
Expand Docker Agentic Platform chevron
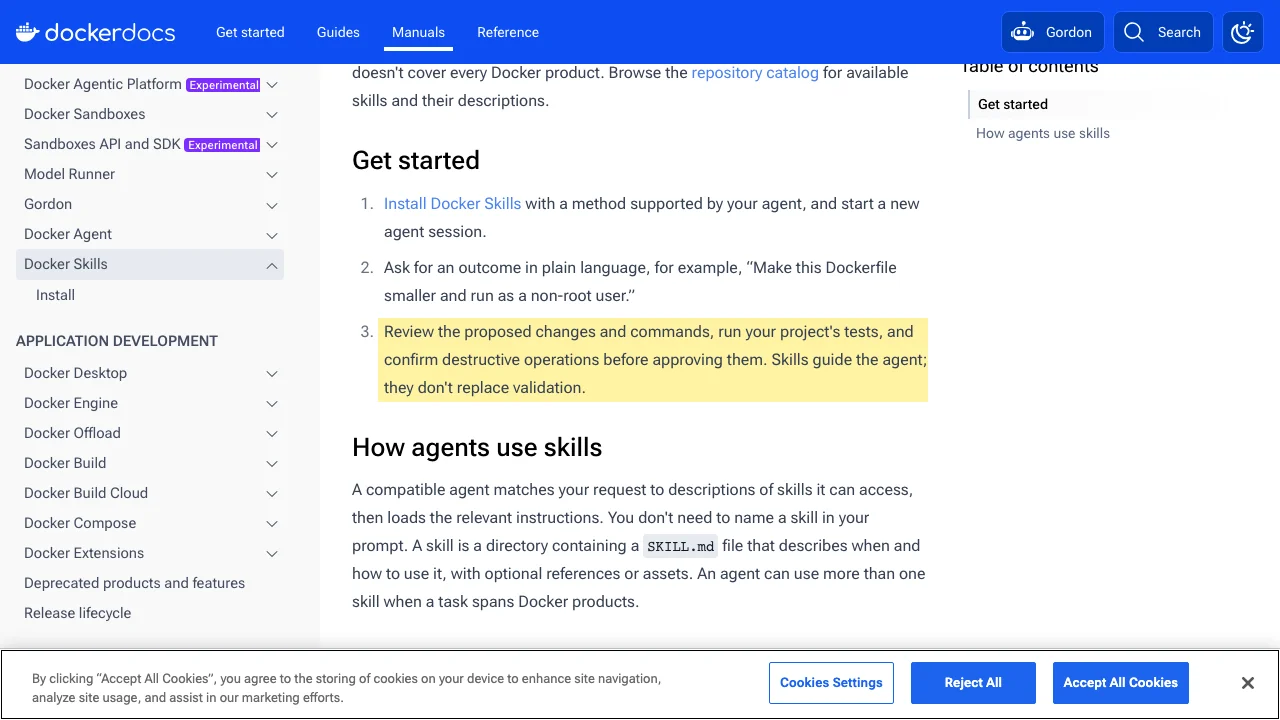point(272,85)
